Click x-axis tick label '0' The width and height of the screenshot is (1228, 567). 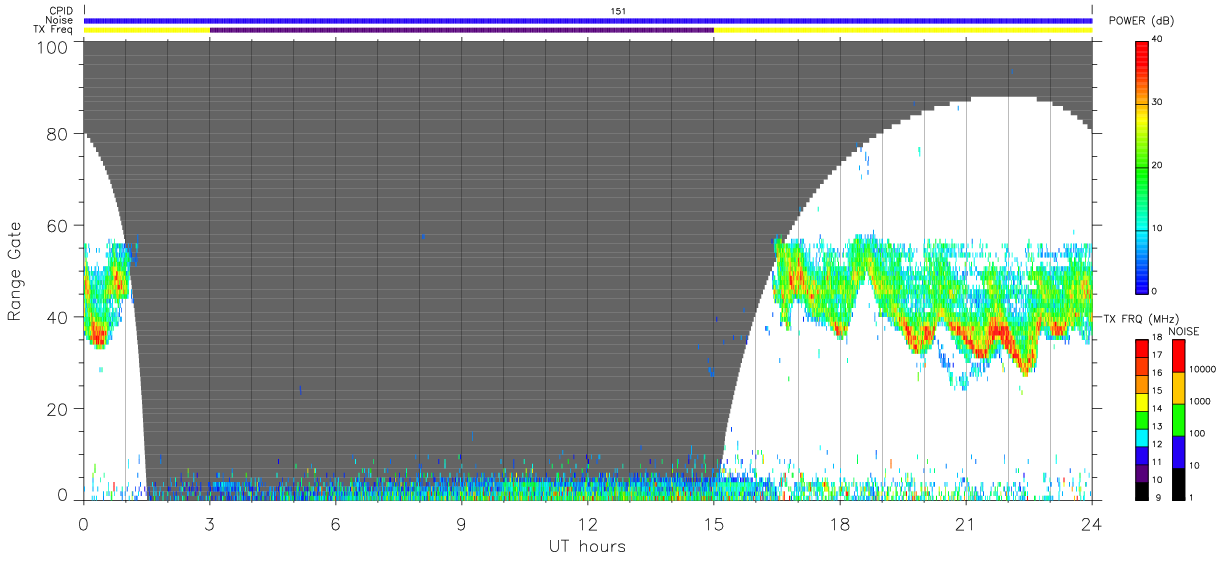84,523
